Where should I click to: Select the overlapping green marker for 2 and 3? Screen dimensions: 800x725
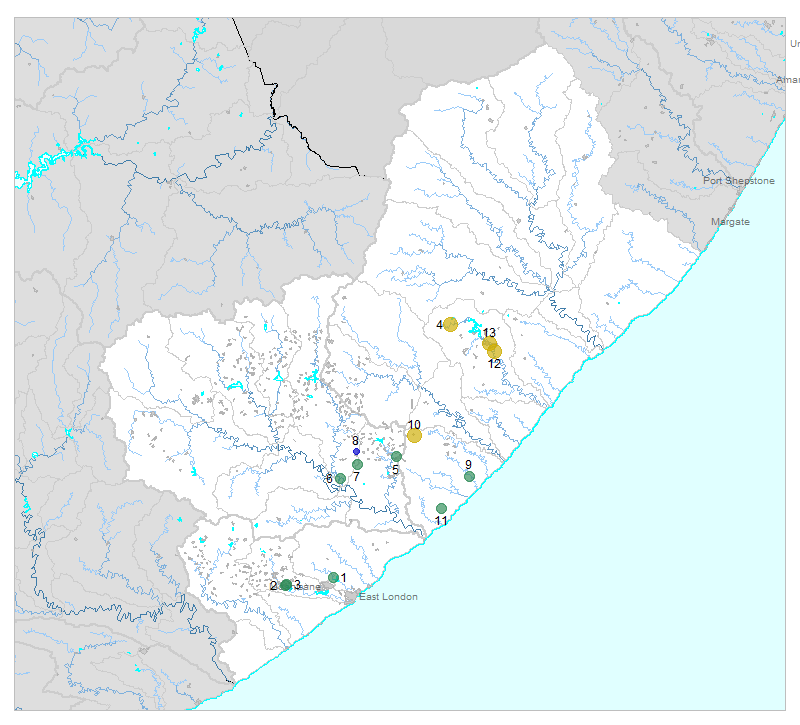[x=286, y=585]
